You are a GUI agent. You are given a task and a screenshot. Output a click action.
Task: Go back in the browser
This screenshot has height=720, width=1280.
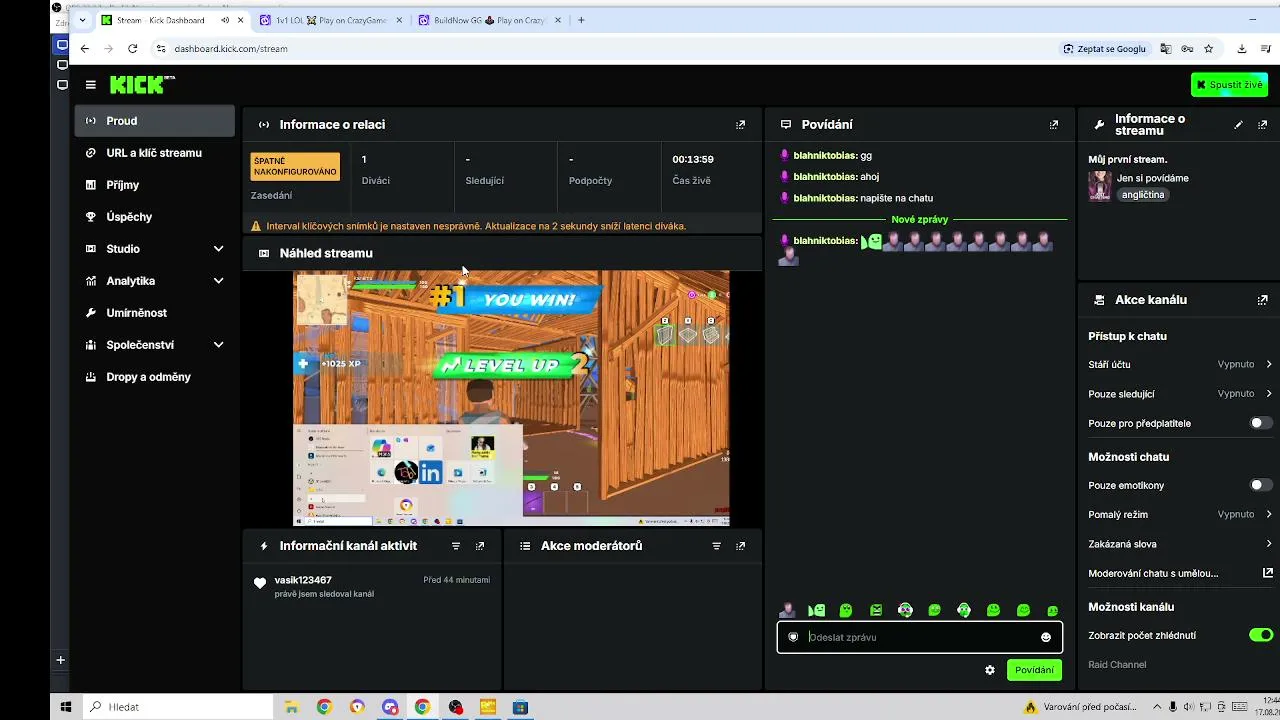[x=85, y=48]
